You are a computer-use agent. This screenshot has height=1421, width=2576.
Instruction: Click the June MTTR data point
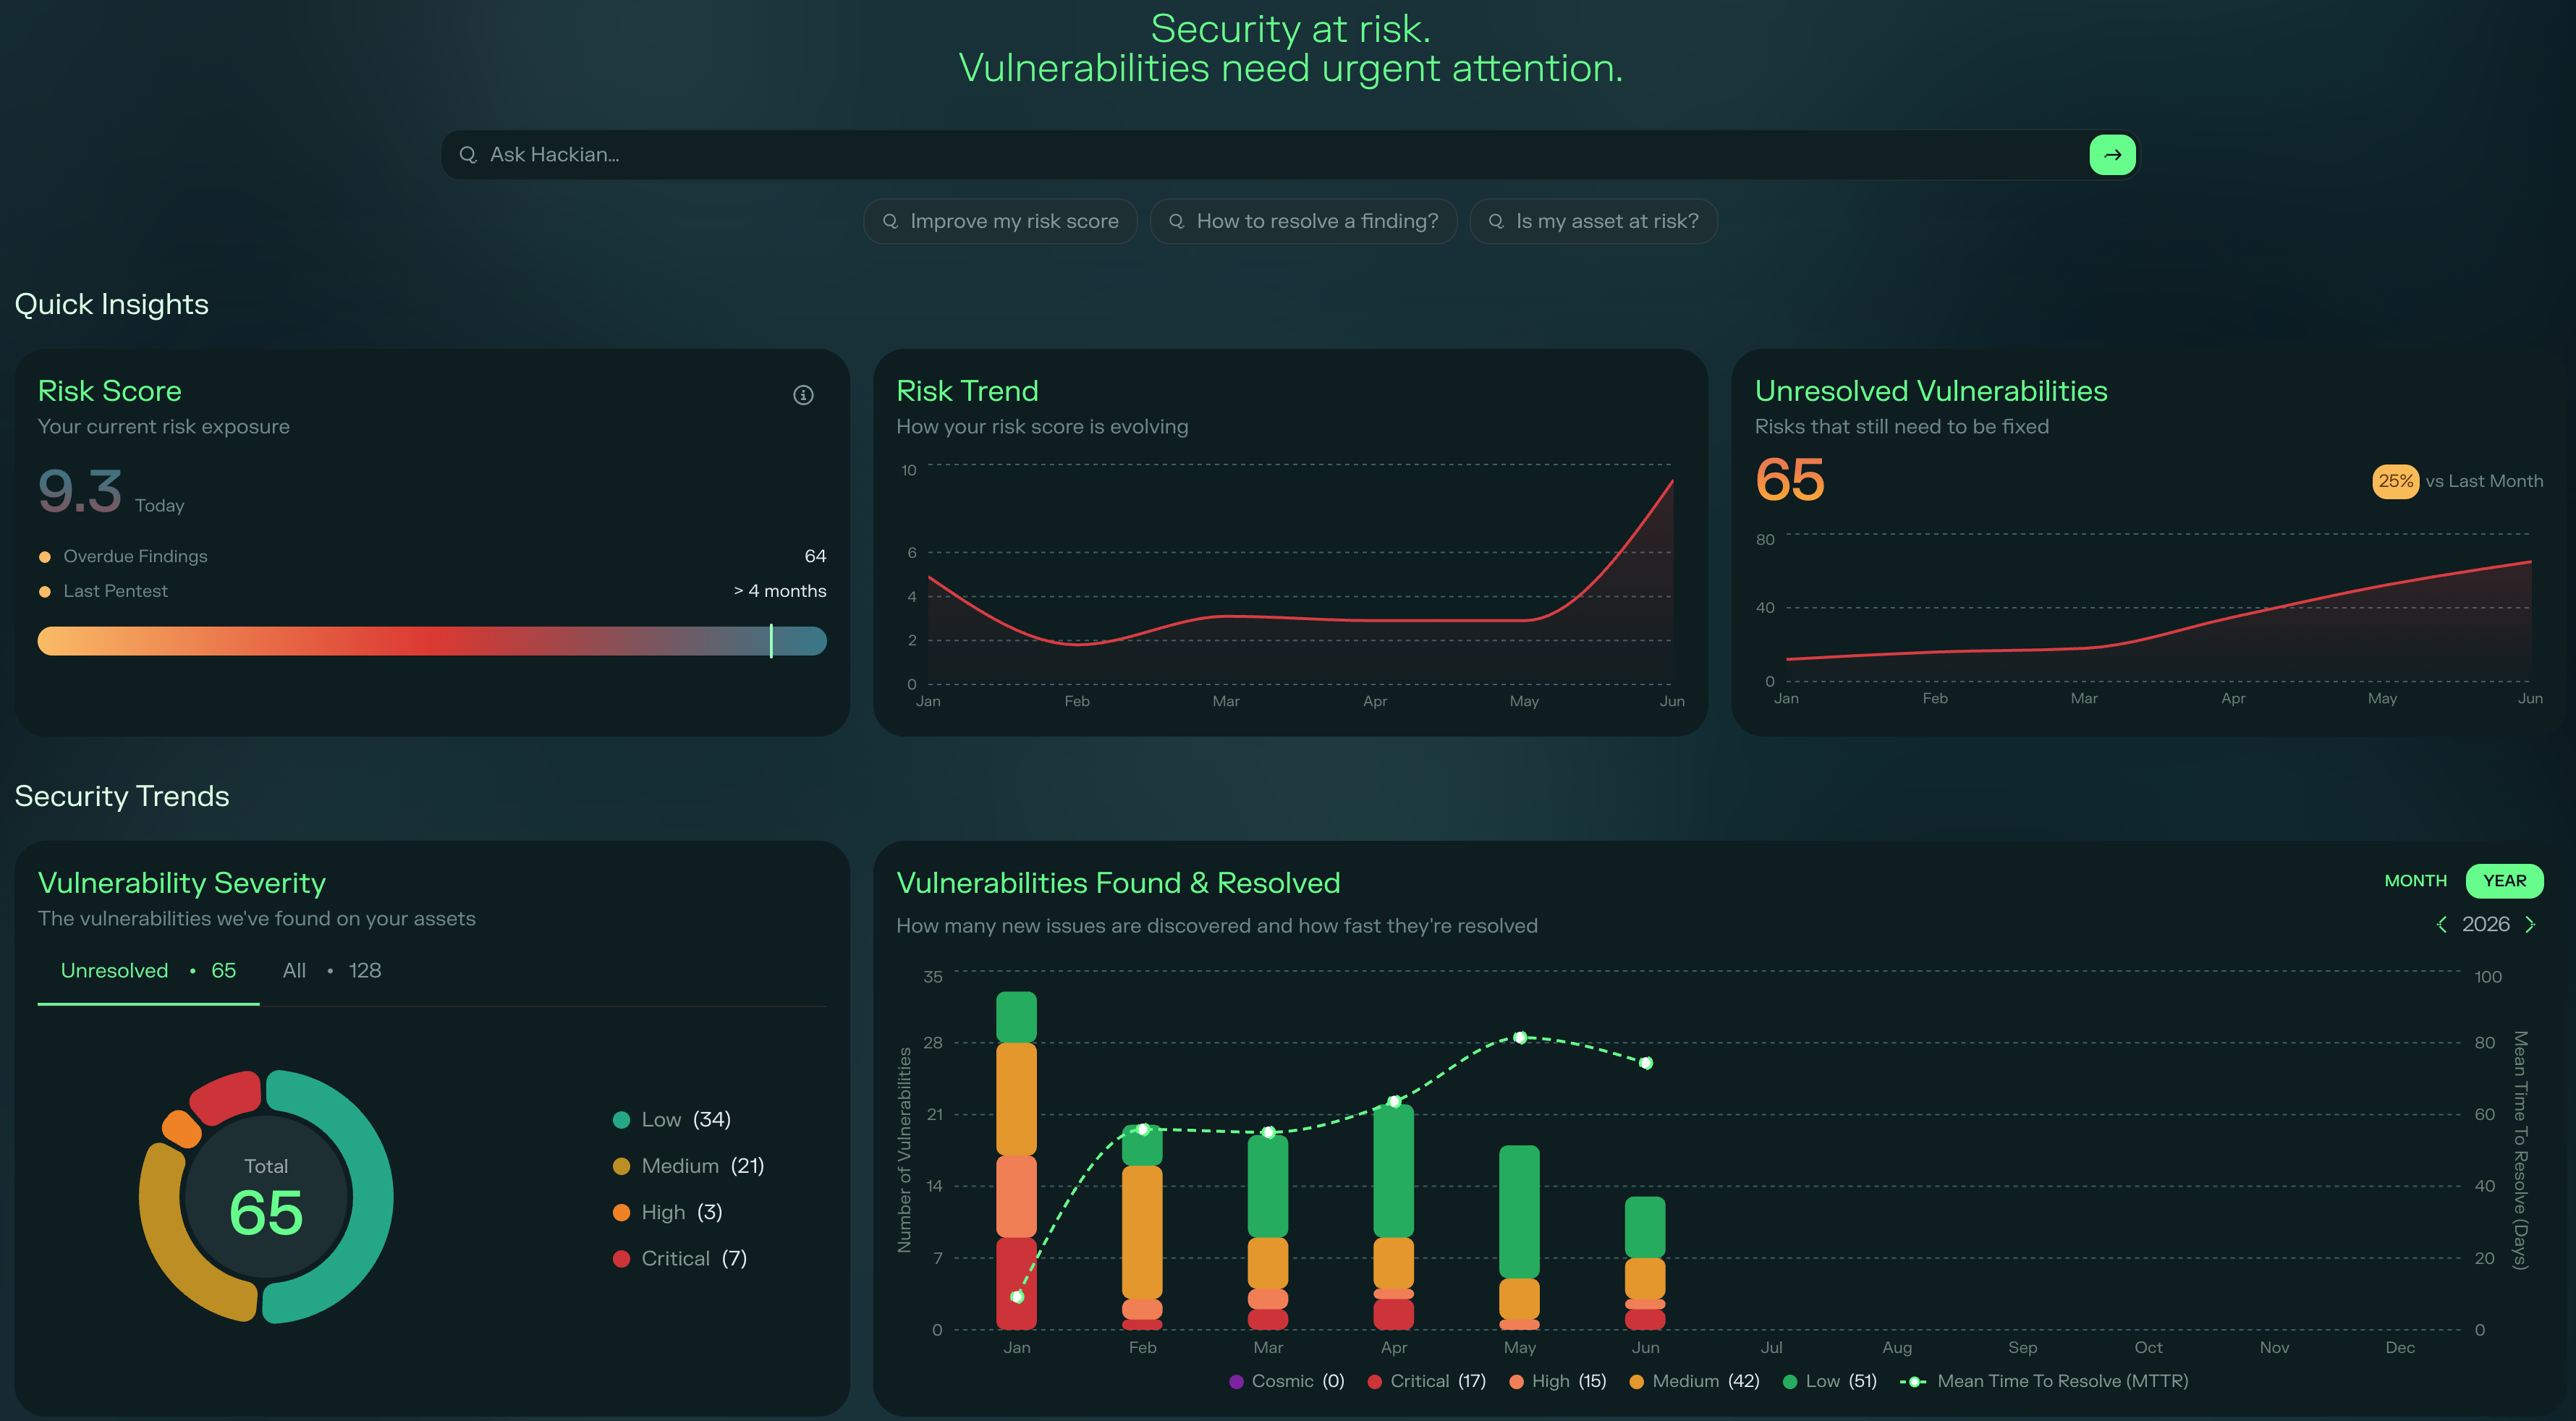1646,1063
